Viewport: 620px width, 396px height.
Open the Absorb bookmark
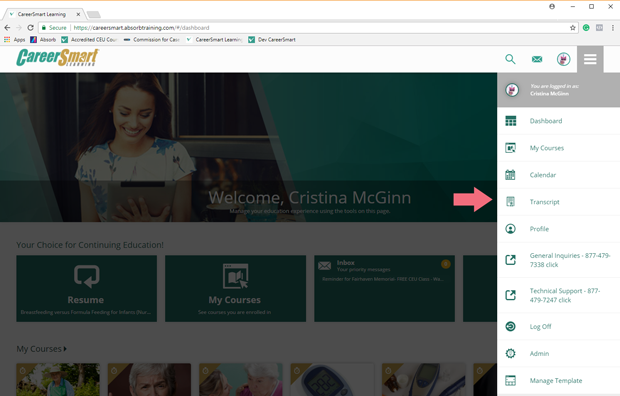click(43, 40)
